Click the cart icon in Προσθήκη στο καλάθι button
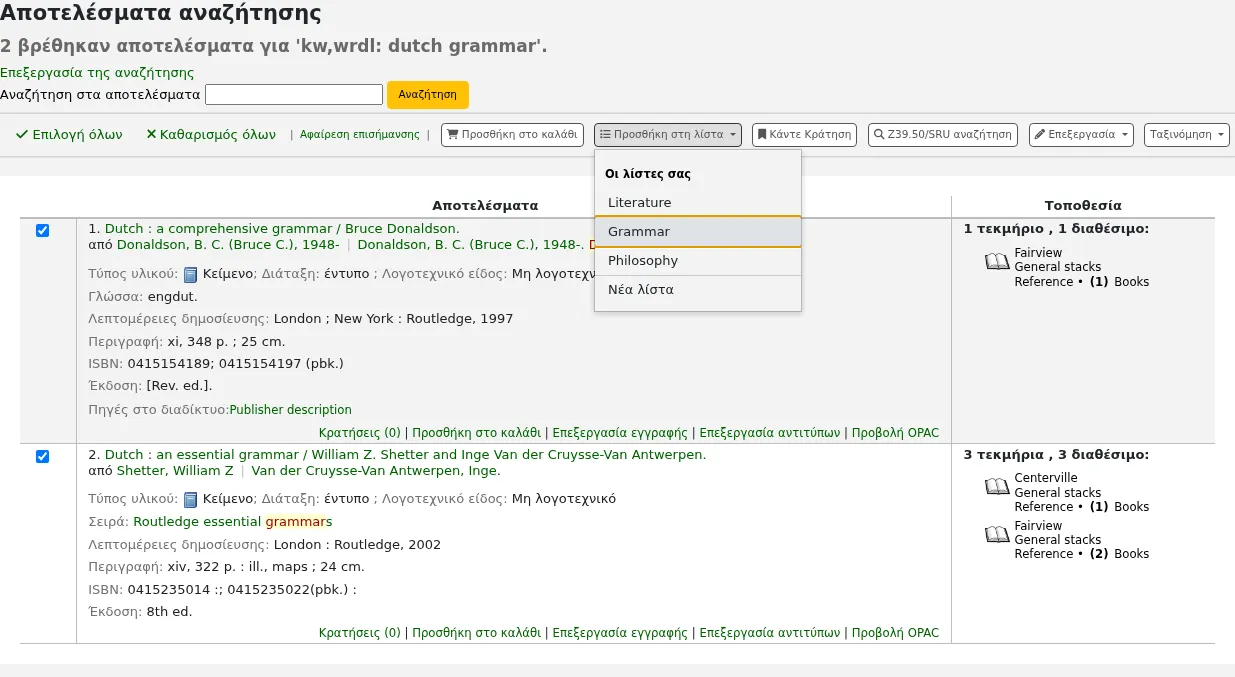The height and width of the screenshot is (677, 1235). (x=452, y=134)
